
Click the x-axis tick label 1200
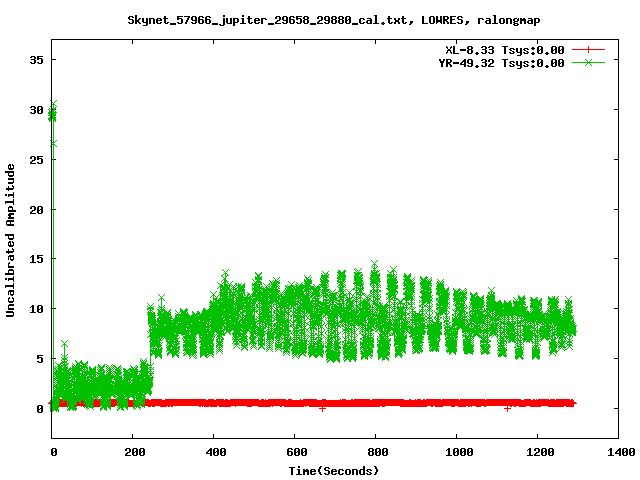(x=540, y=452)
